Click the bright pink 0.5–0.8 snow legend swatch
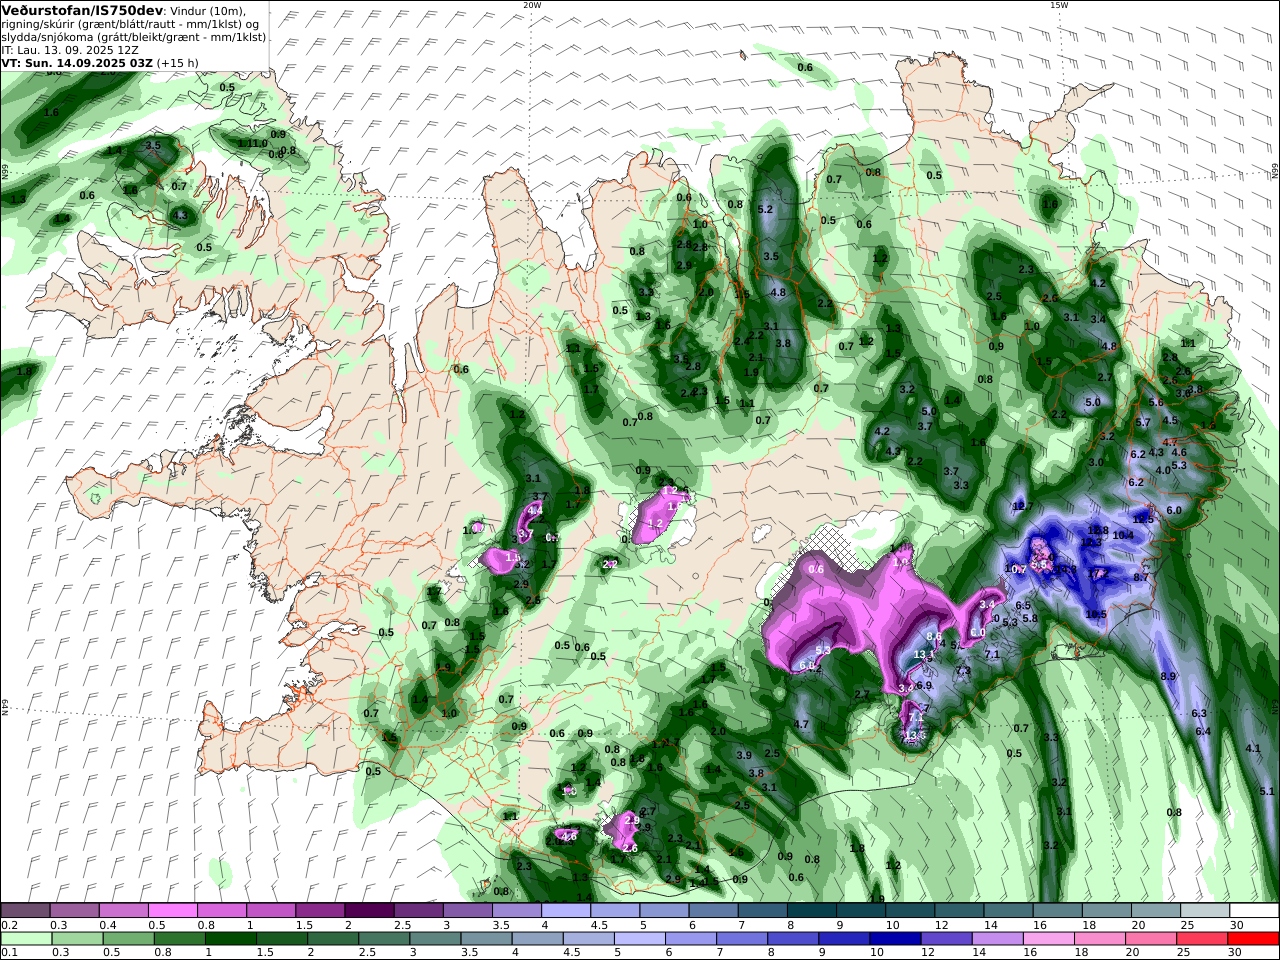 click(172, 910)
